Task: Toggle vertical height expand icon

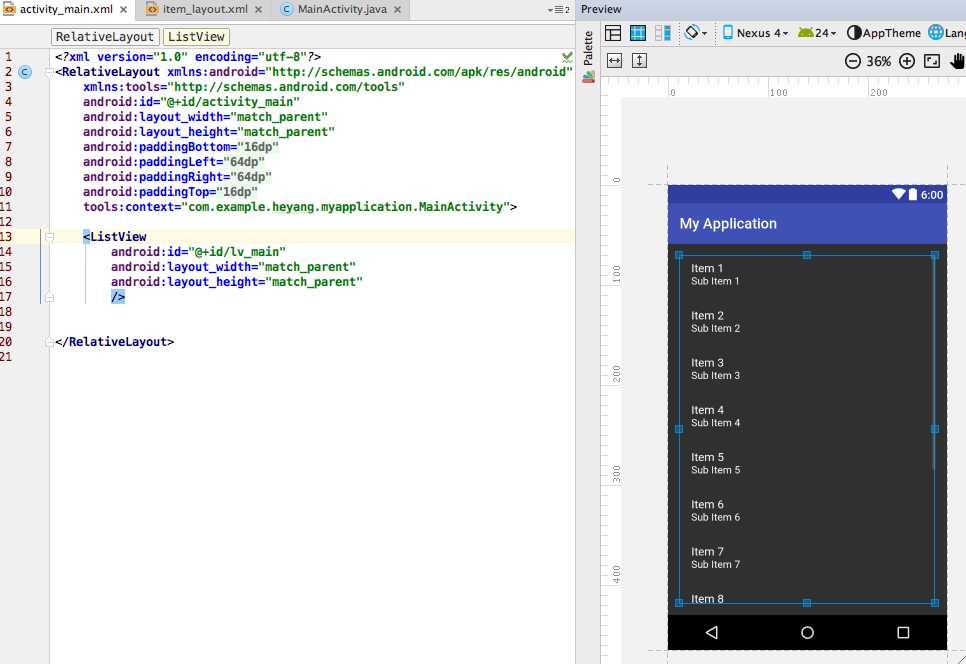Action: coord(639,60)
